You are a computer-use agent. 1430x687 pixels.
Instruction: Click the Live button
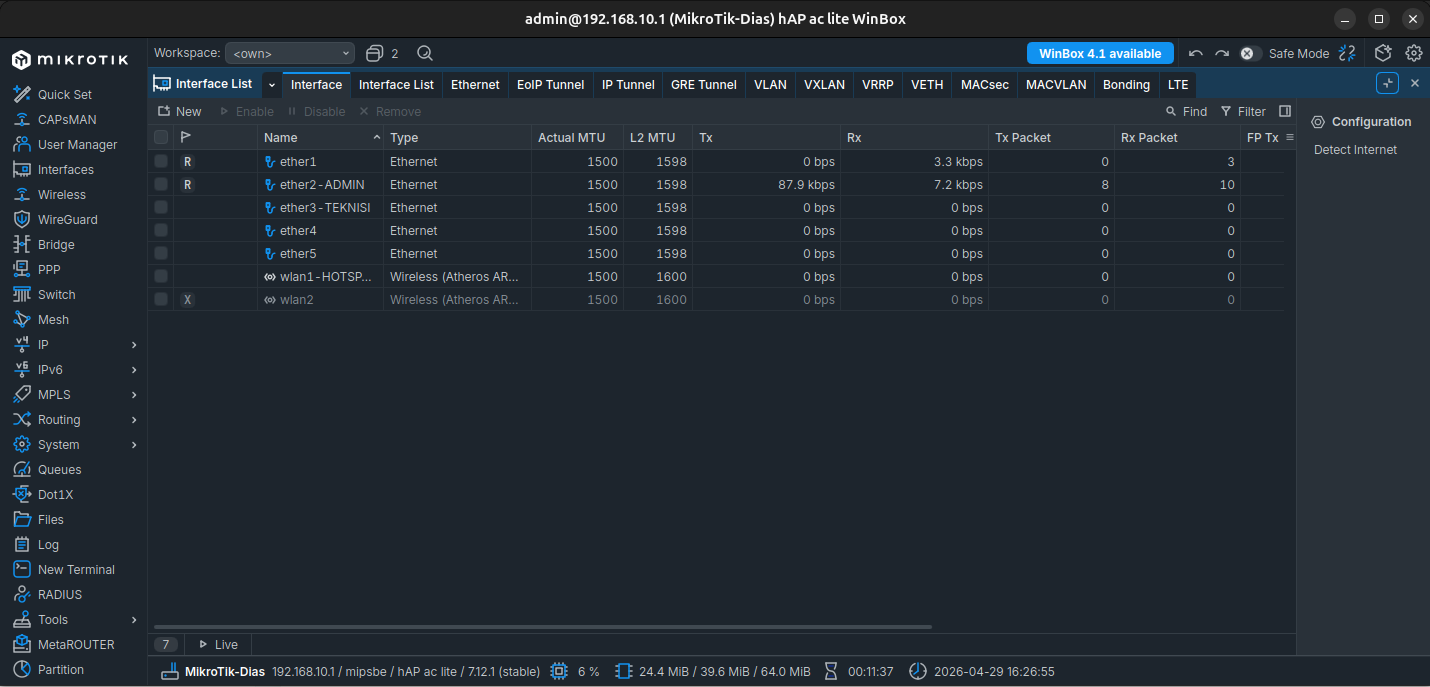tap(218, 644)
